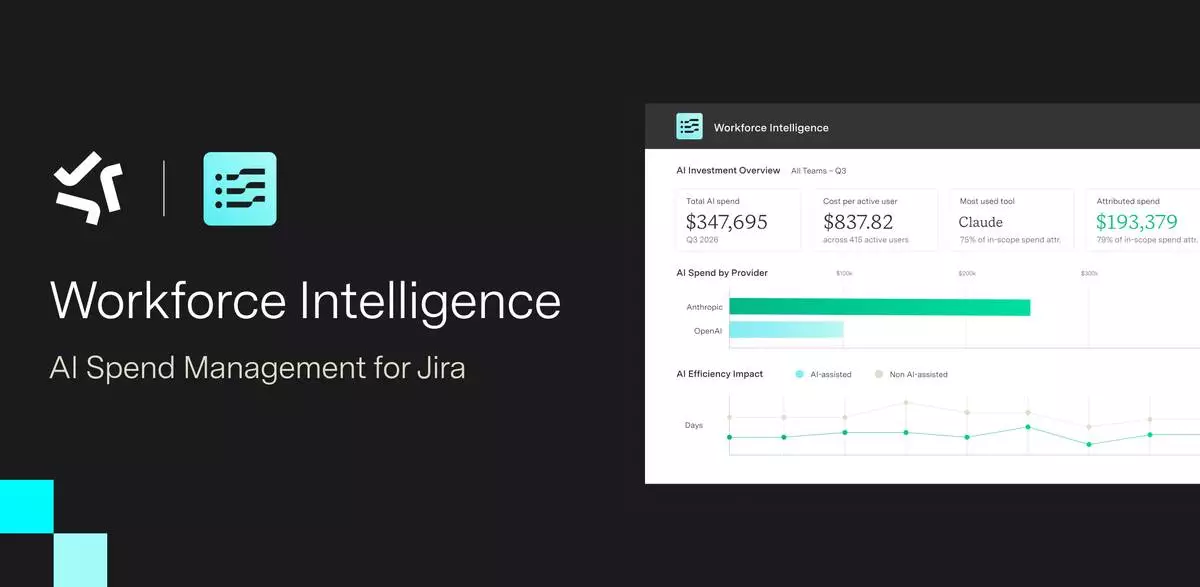Click the 'AI Spend by Provider' heading
Screen dimensions: 1200x587
pyautogui.click(x=722, y=273)
